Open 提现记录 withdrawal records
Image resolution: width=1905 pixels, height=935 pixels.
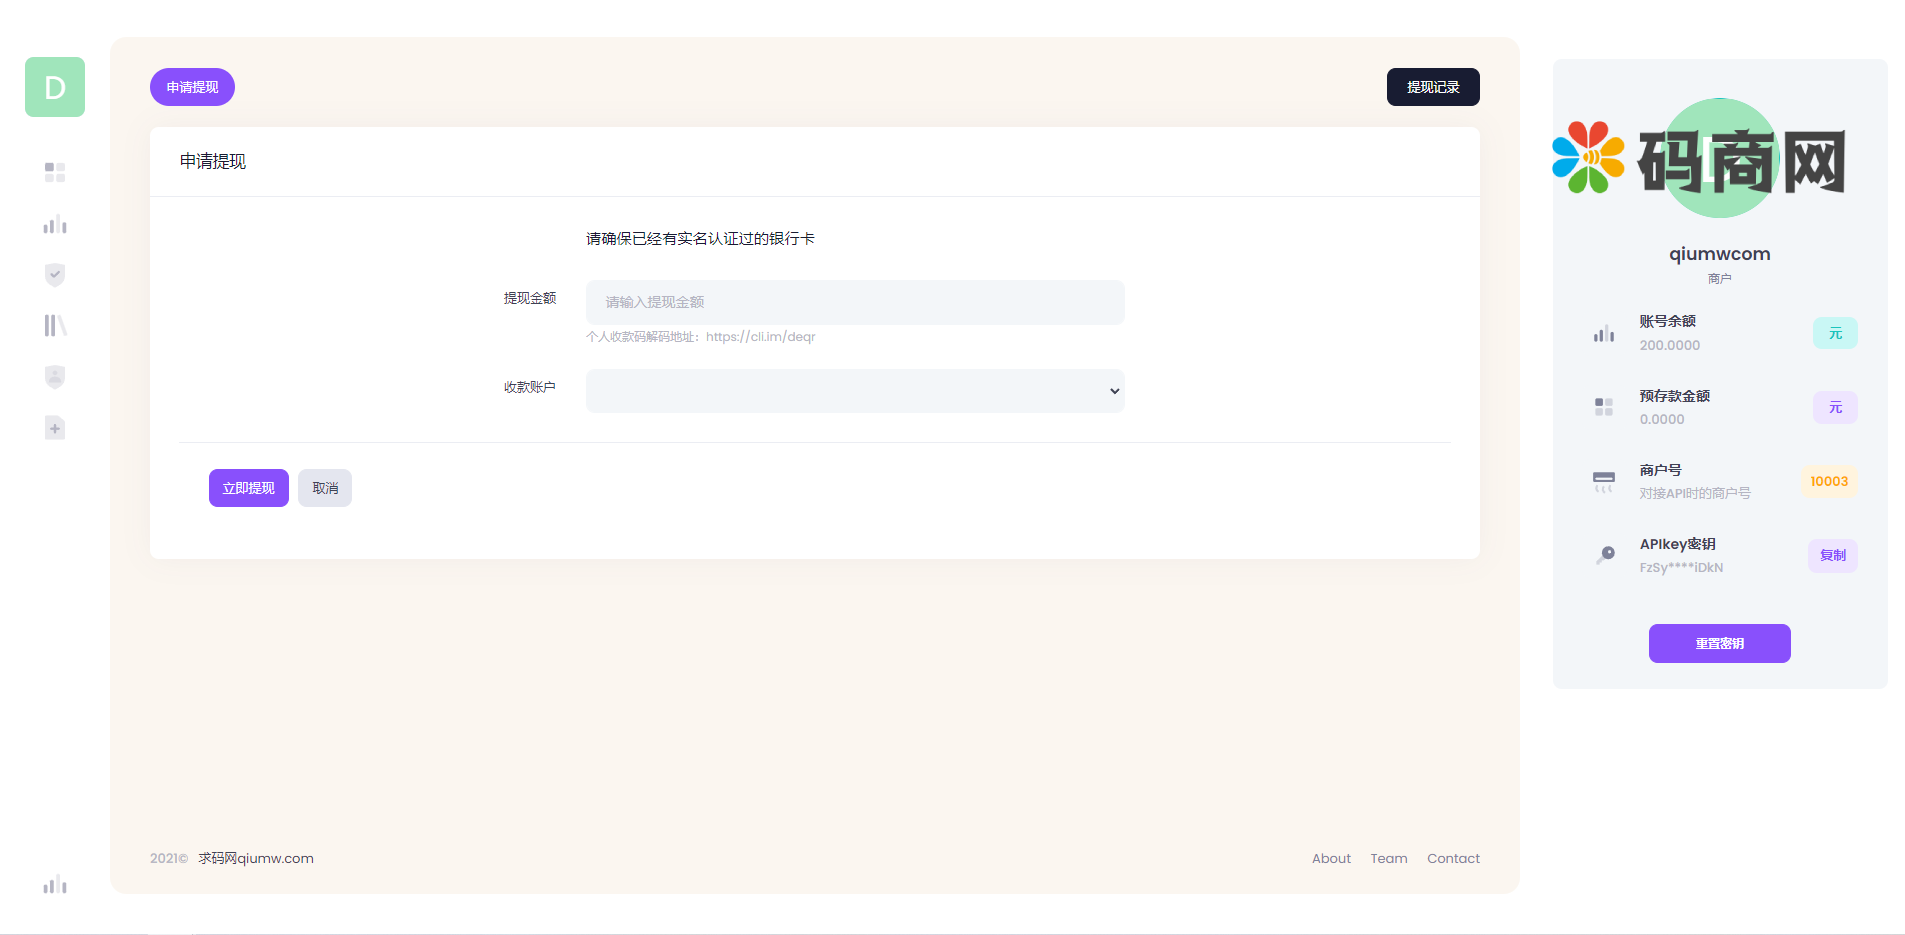[x=1432, y=87]
